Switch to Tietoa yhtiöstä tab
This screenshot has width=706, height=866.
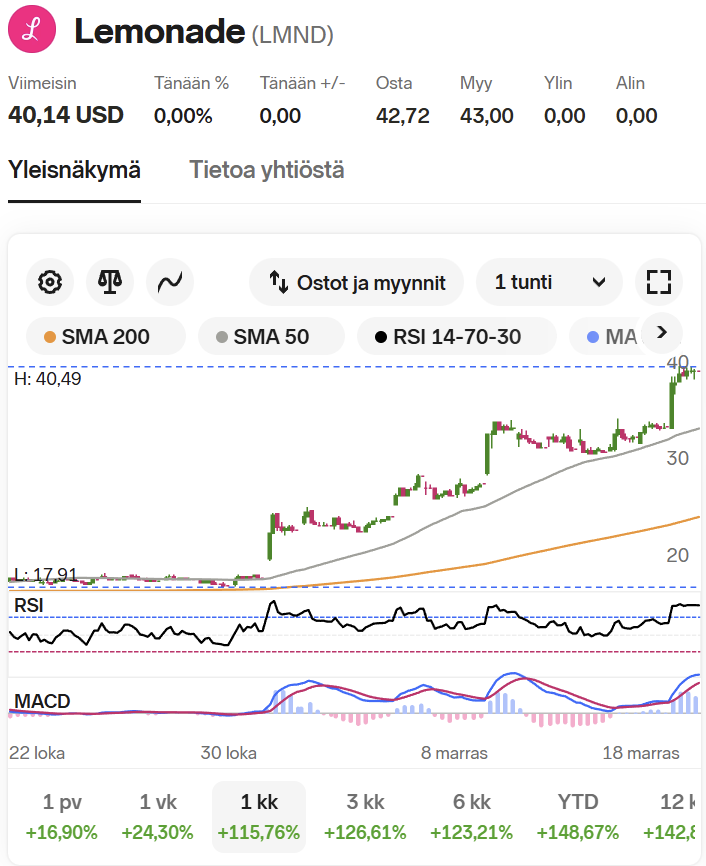(x=267, y=170)
